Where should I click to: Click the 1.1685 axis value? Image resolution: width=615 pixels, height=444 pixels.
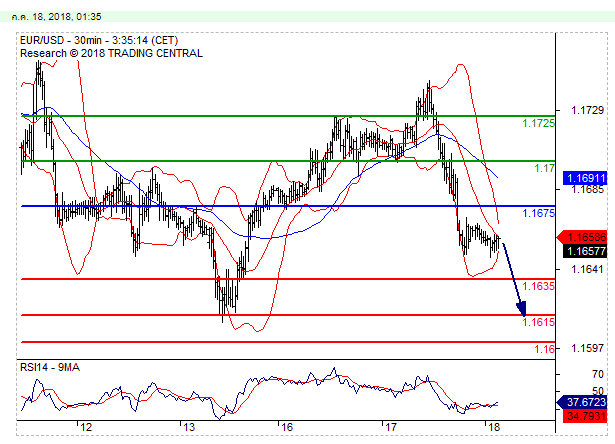pos(587,190)
